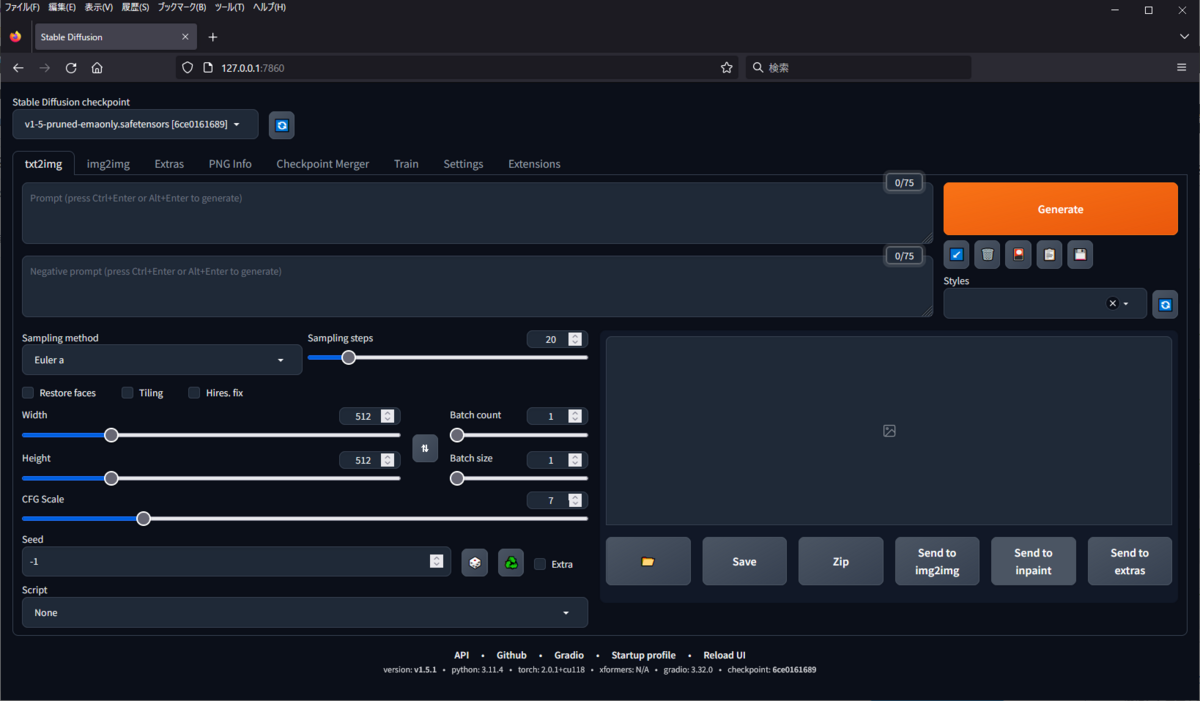Open the Github footer link
The width and height of the screenshot is (1200, 701).
tap(511, 655)
